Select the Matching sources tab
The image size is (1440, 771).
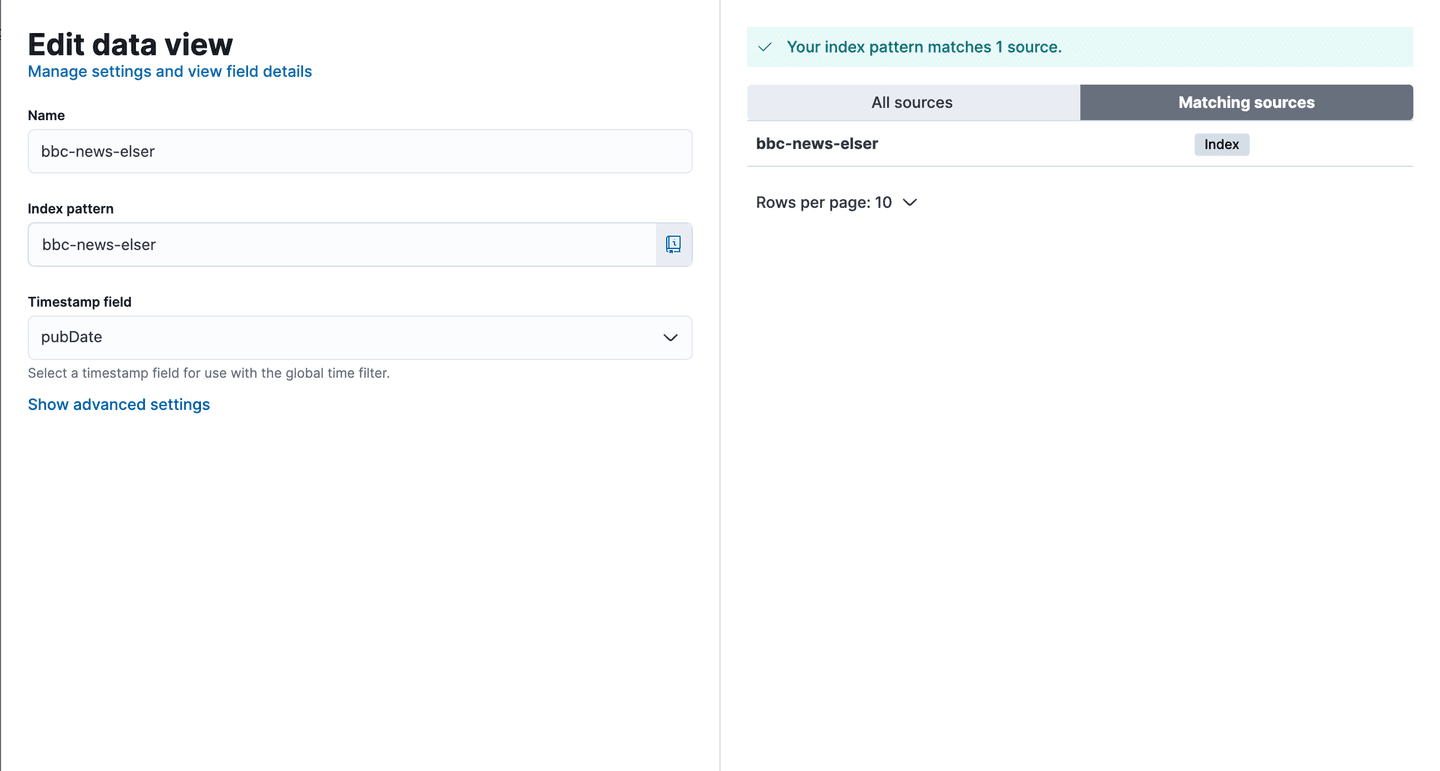tap(1245, 102)
